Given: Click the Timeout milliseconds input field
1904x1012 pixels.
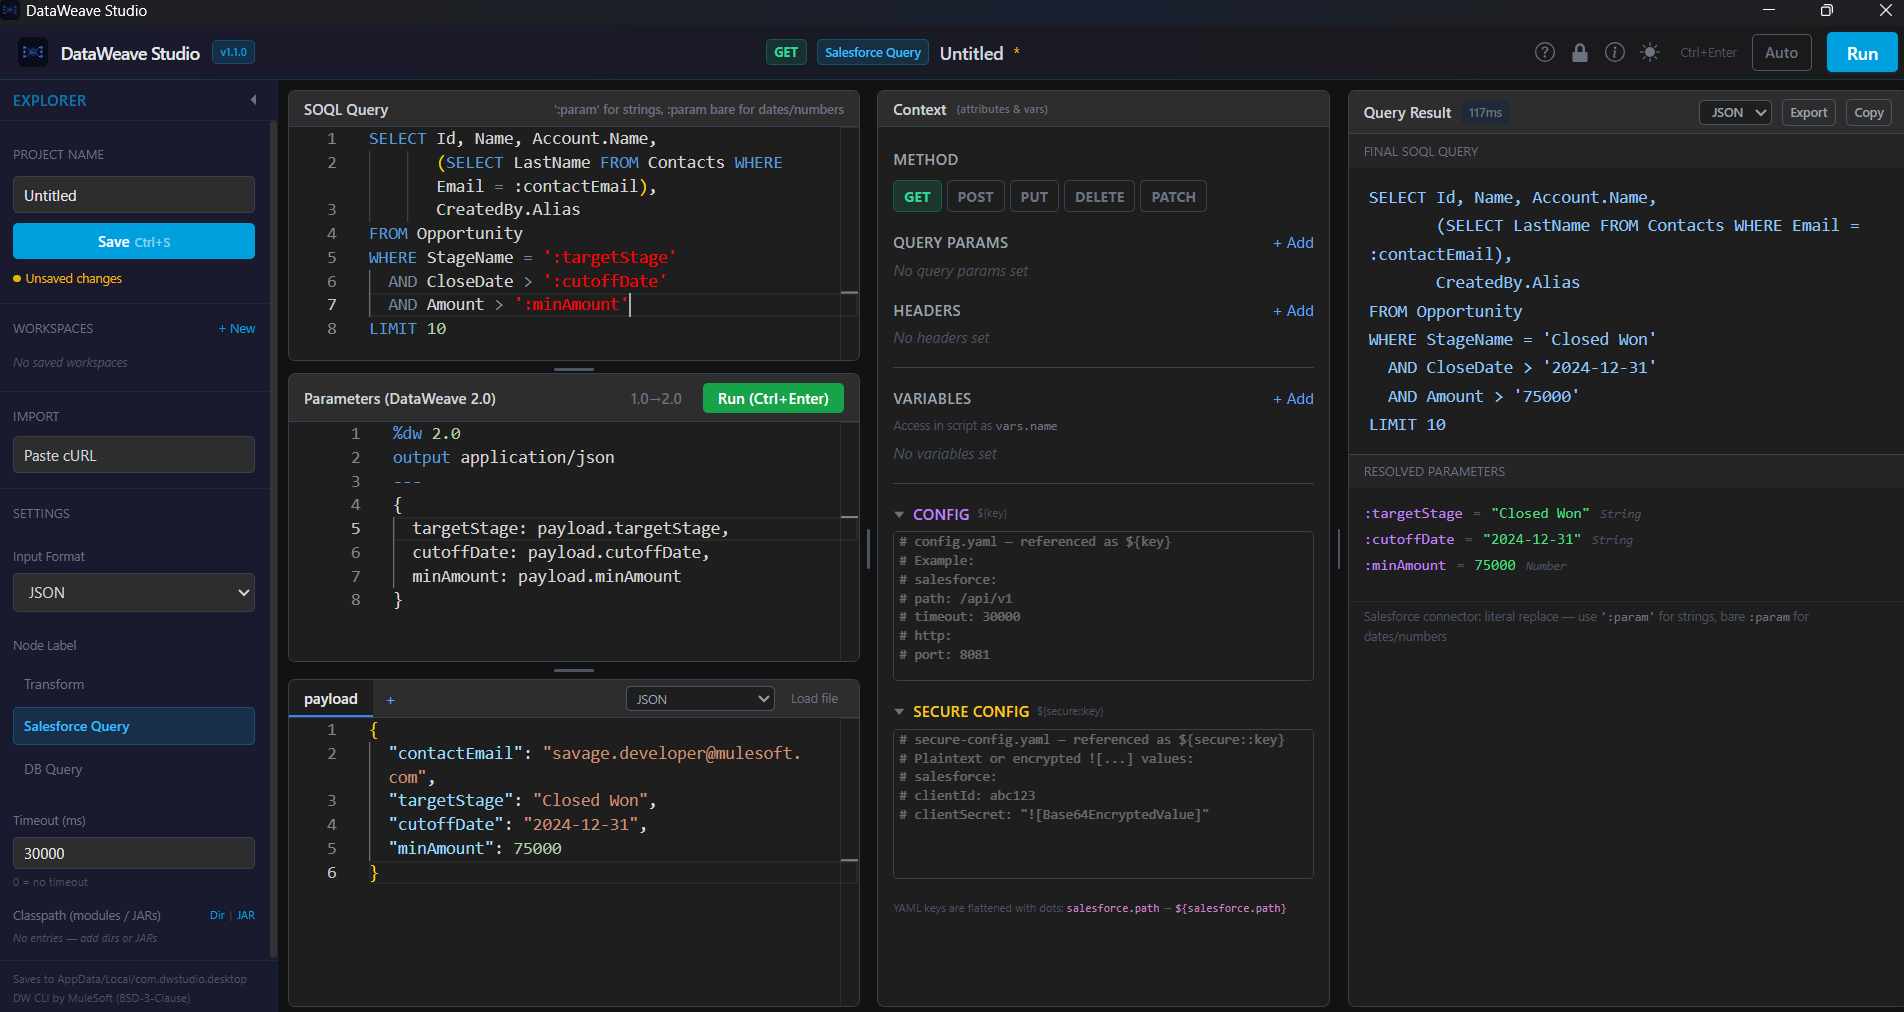Looking at the screenshot, I should [133, 853].
